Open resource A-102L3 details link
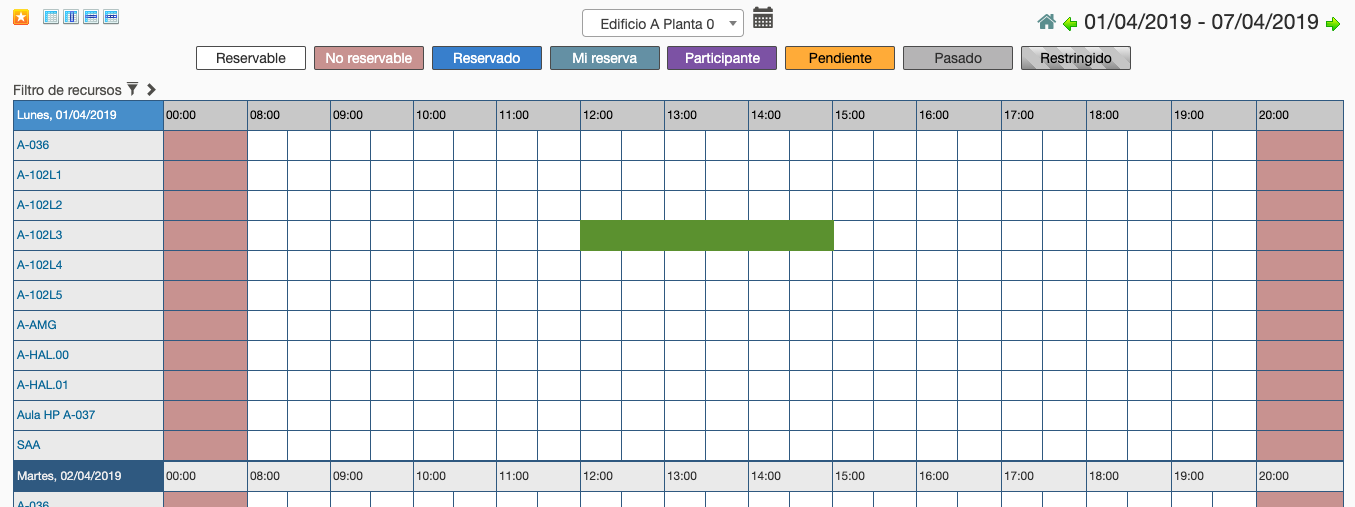The height and width of the screenshot is (507, 1355). click(x=39, y=235)
